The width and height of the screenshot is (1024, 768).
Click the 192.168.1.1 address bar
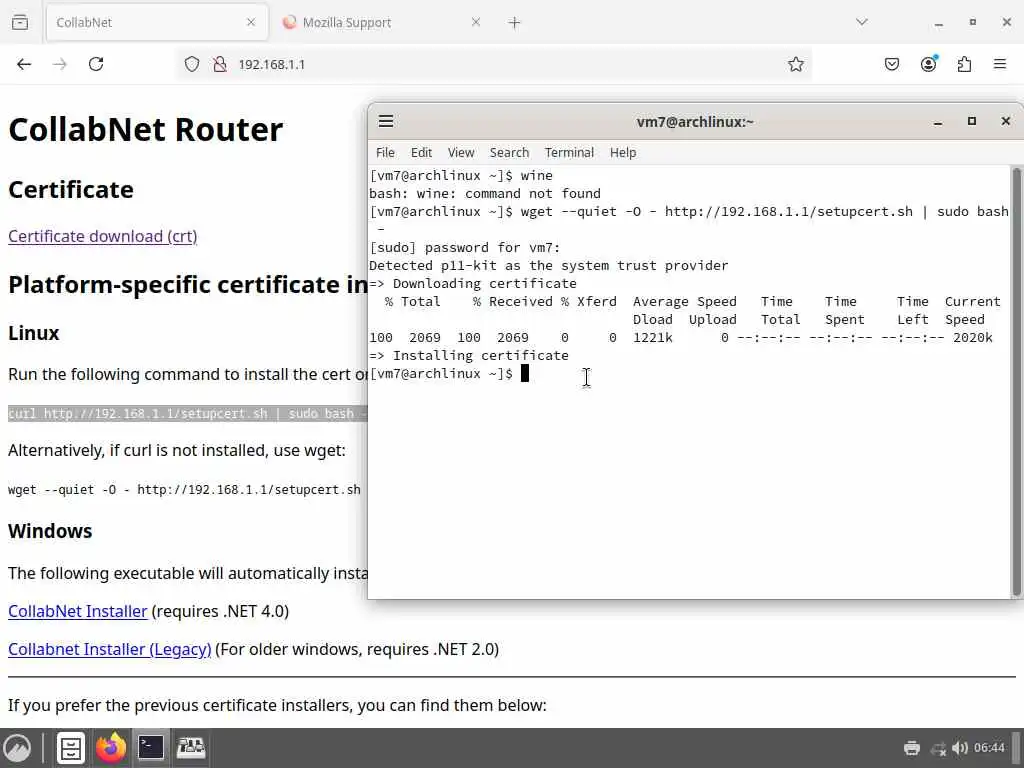[x=493, y=64]
